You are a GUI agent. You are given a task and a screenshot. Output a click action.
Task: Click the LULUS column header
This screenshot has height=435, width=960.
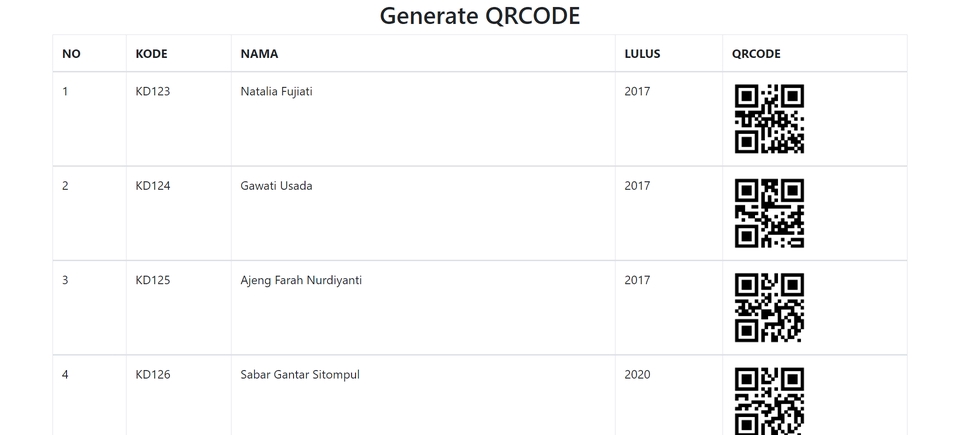pyautogui.click(x=642, y=54)
